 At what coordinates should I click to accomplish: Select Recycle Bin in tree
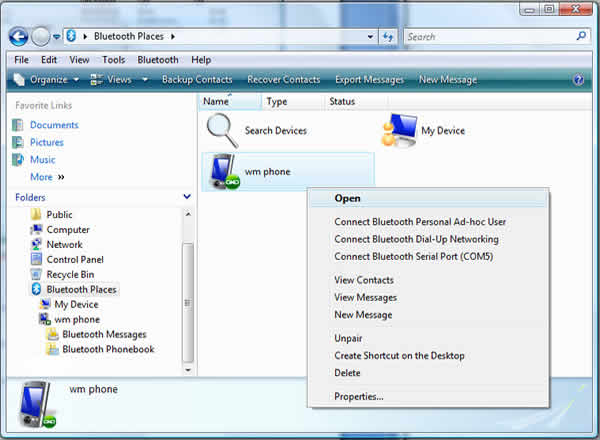[70, 274]
